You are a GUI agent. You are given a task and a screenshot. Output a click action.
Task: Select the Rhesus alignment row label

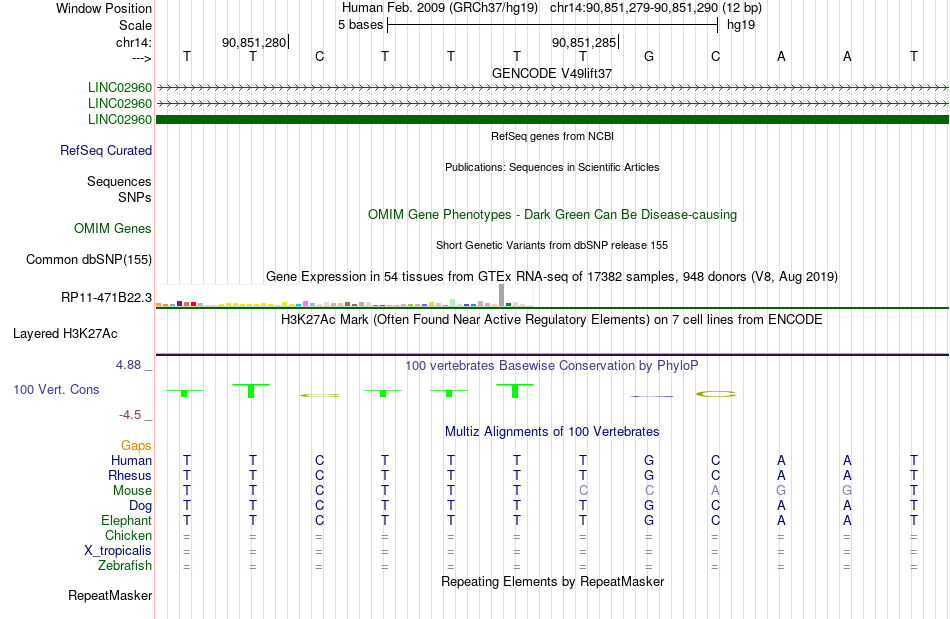click(x=130, y=475)
